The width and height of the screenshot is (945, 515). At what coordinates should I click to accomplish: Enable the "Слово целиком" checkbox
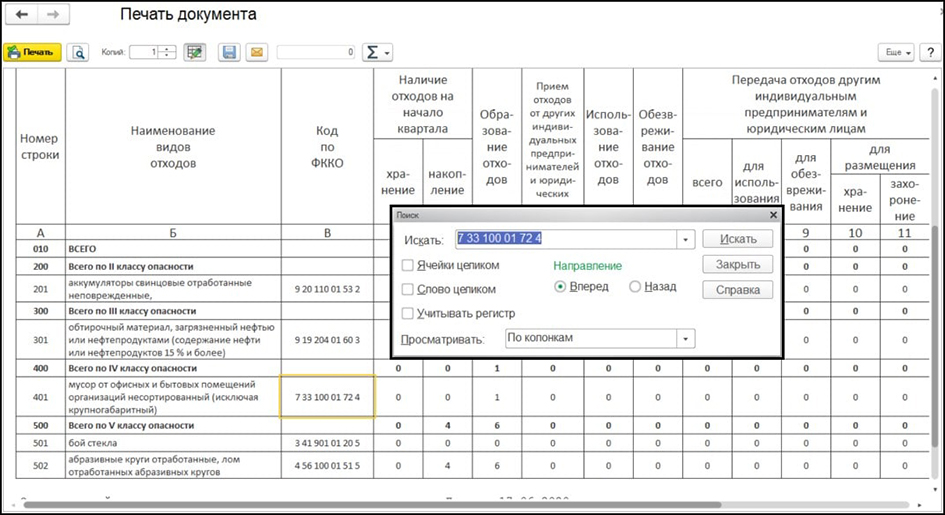click(408, 289)
